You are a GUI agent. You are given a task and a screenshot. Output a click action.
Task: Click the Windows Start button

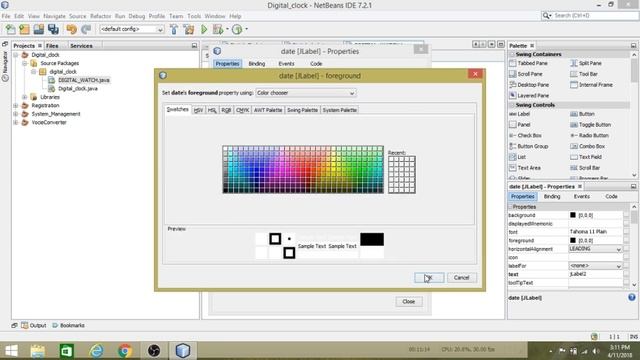11,351
